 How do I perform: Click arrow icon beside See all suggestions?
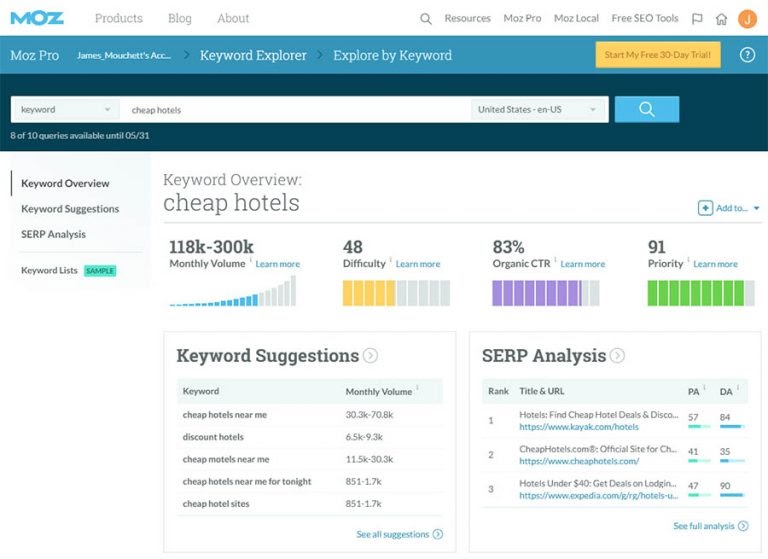[x=438, y=534]
